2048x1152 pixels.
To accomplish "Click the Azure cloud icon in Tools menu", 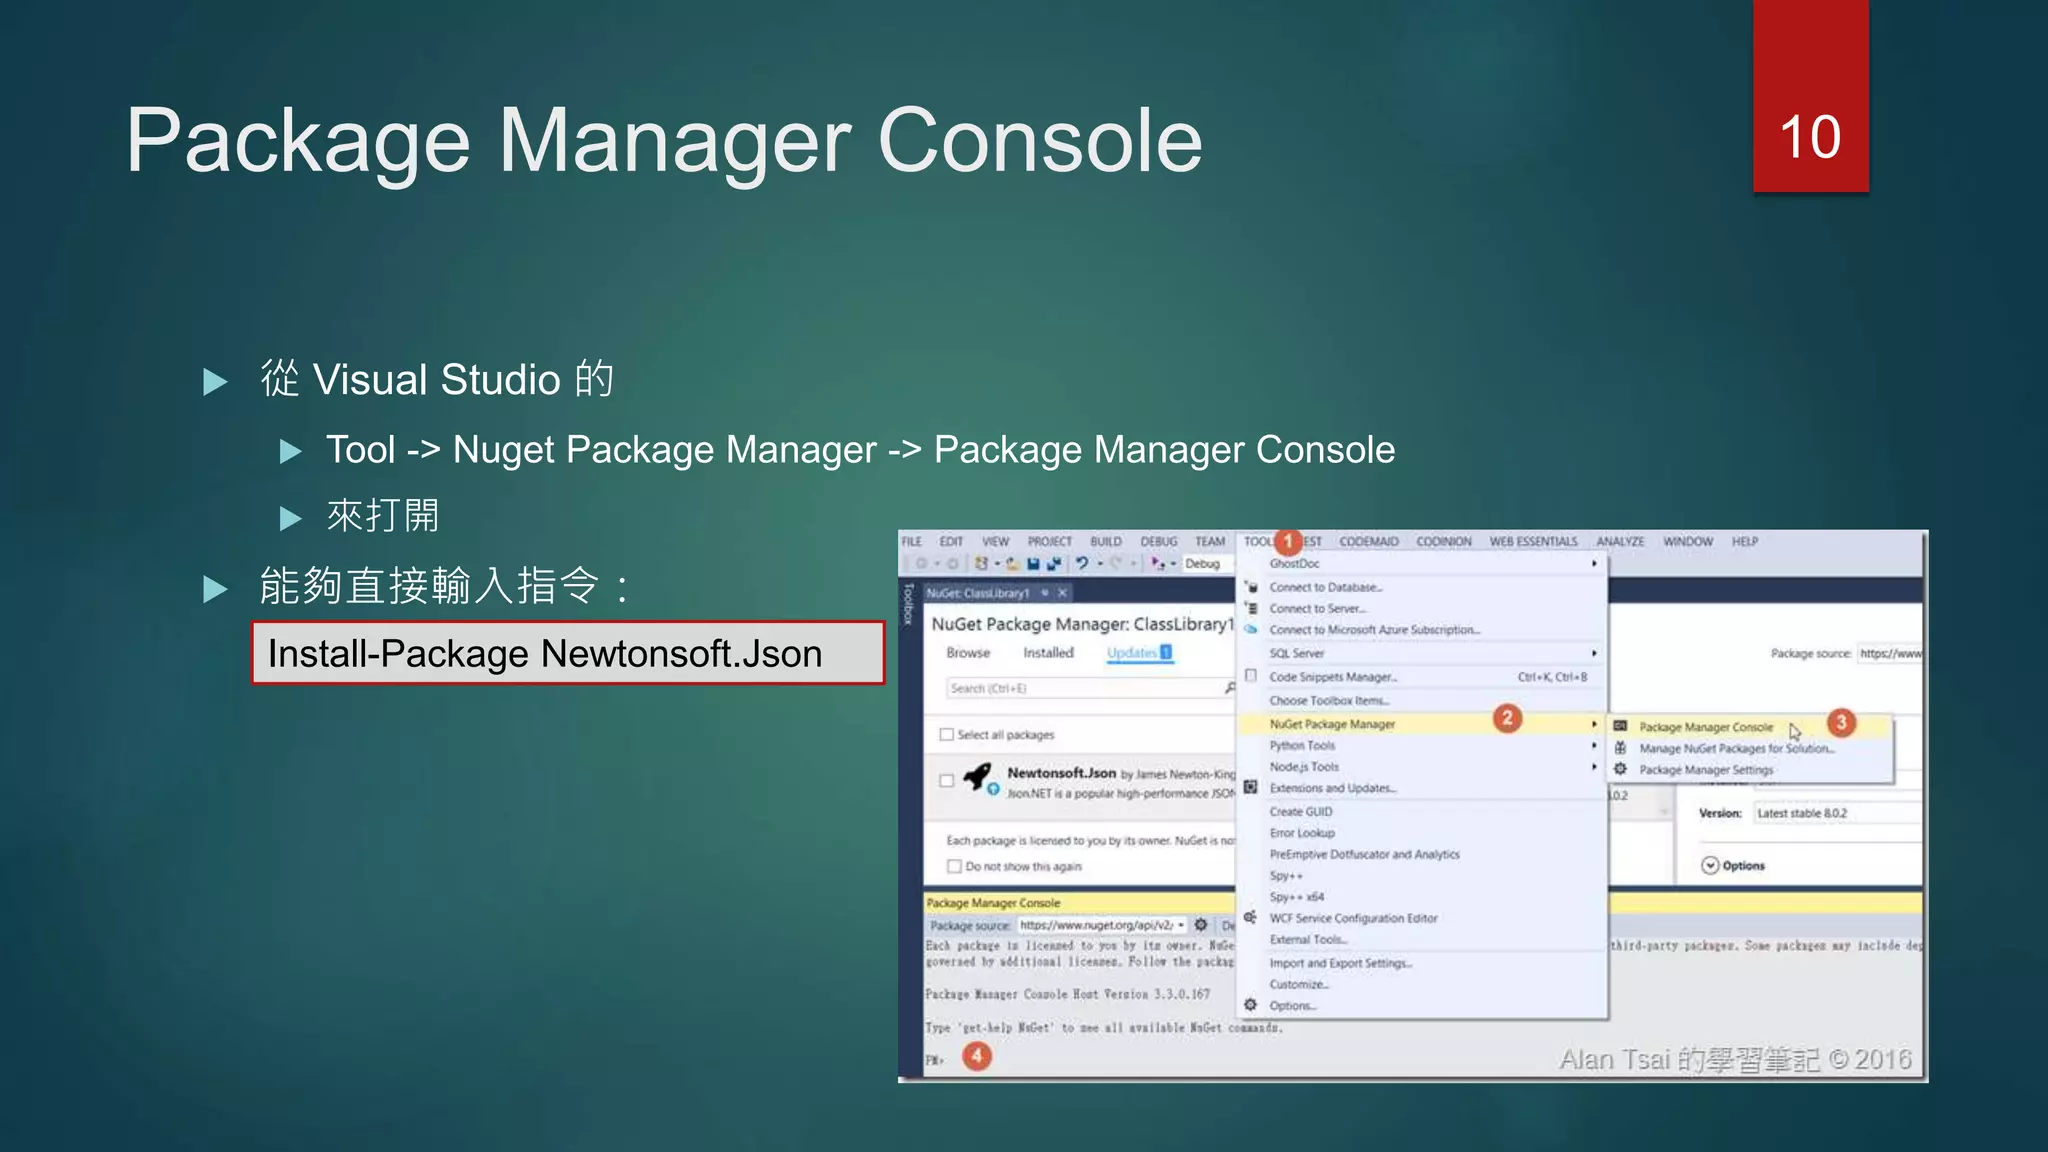I will [x=1251, y=630].
